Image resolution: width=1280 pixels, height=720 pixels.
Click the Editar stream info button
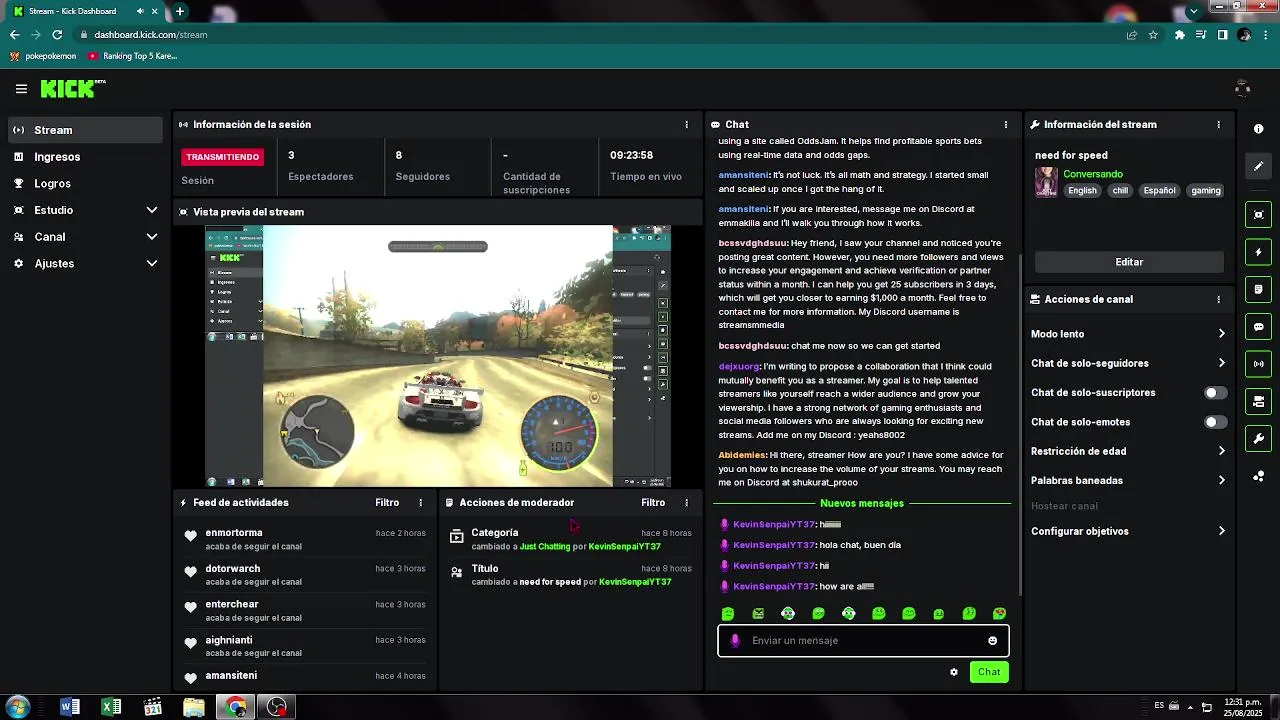point(1129,262)
